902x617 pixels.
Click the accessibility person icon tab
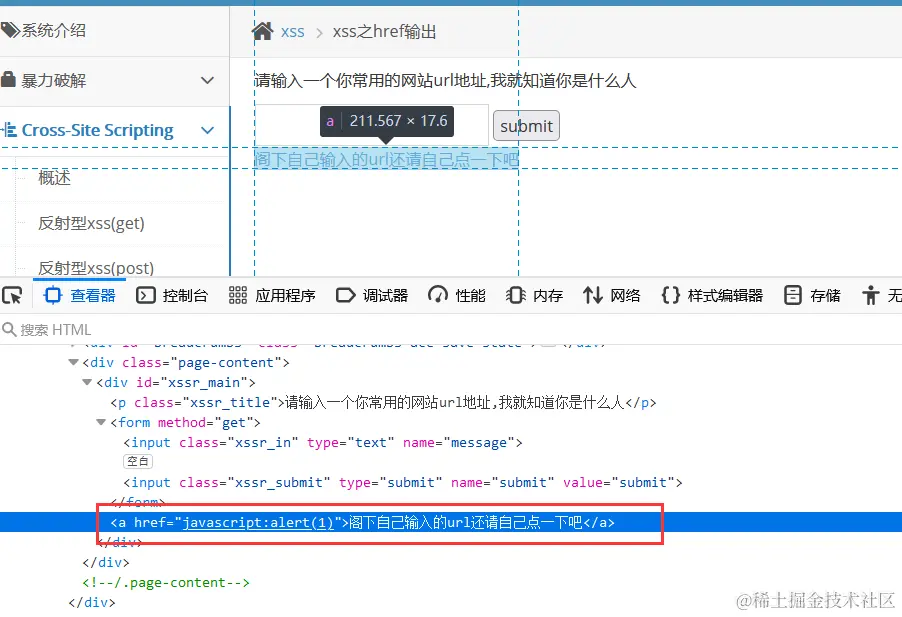click(870, 296)
